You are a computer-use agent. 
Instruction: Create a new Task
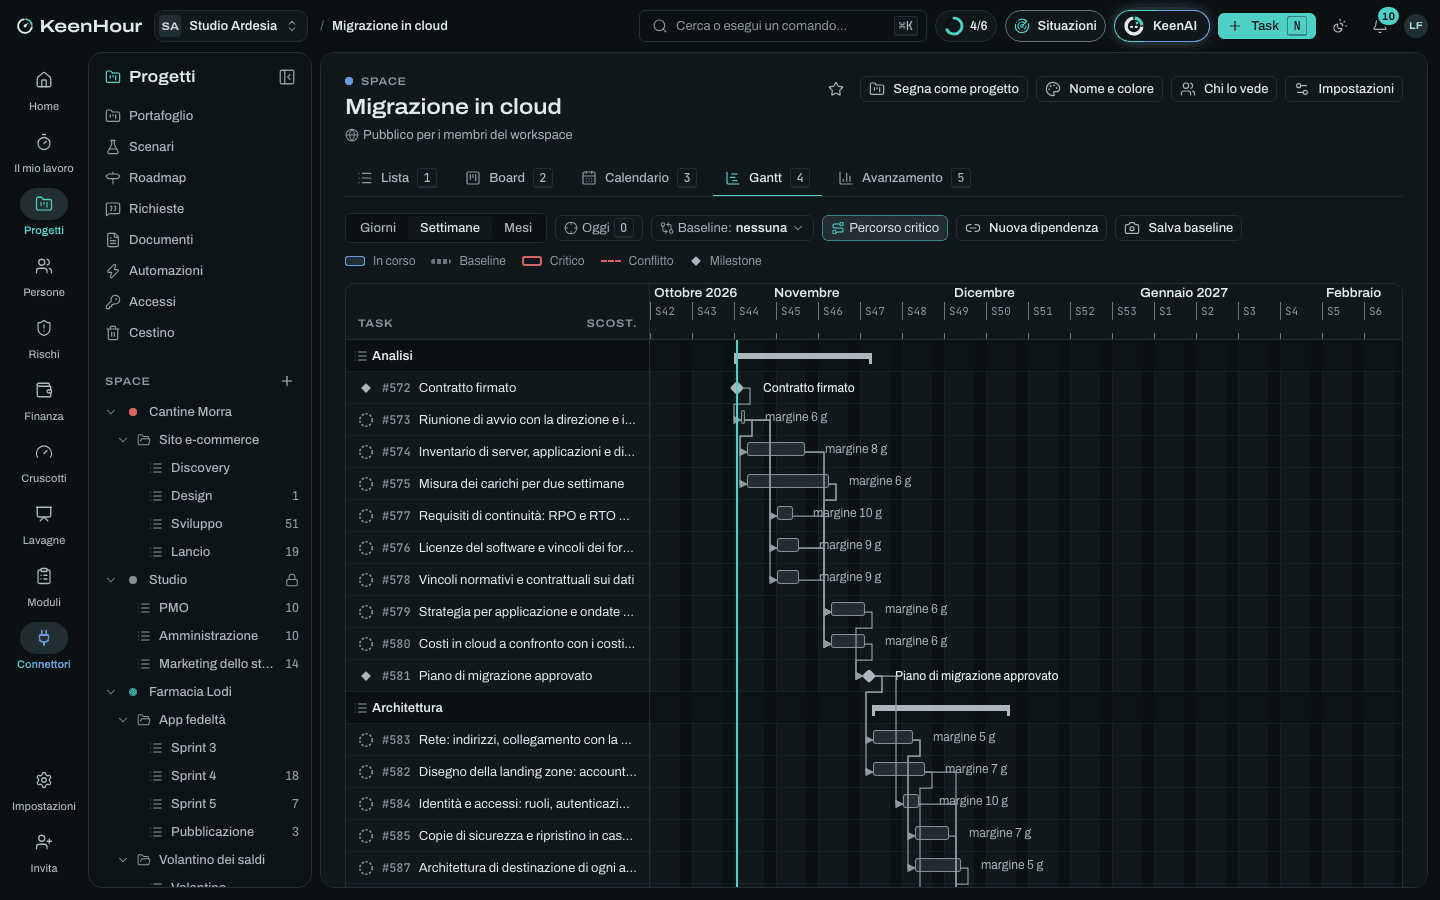[x=1266, y=26]
